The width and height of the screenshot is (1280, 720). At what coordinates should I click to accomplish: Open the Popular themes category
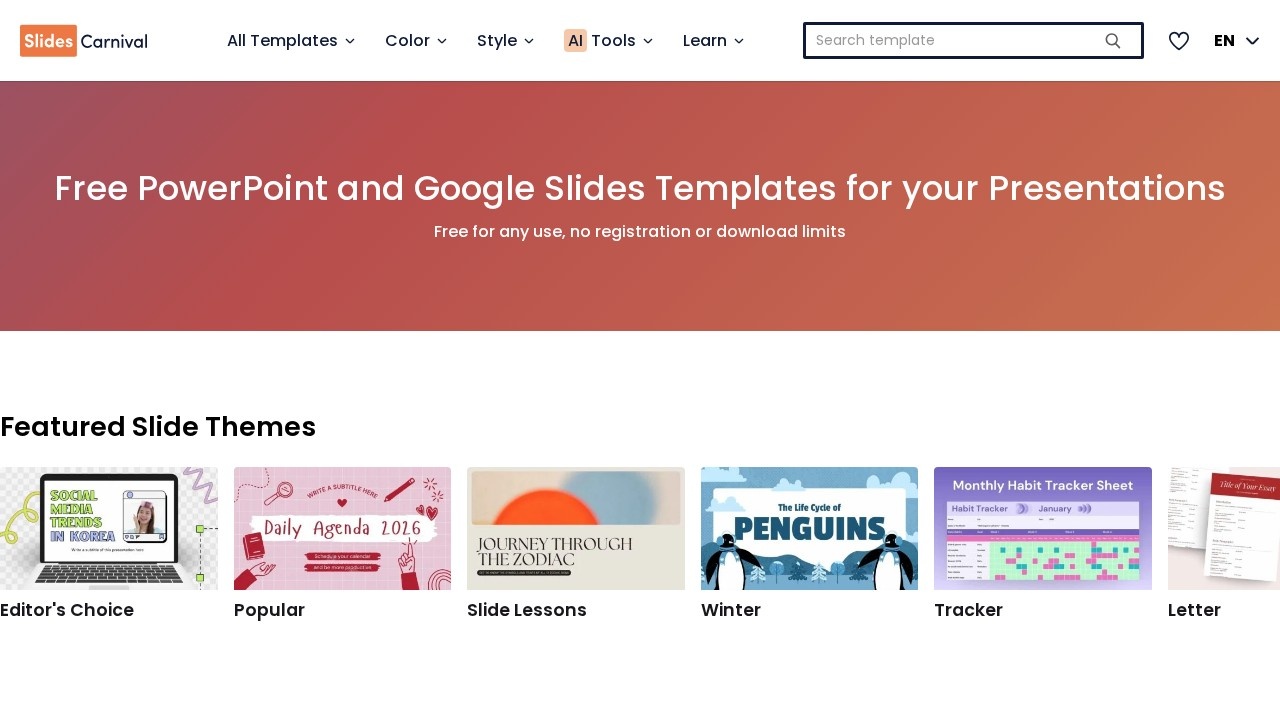pyautogui.click(x=269, y=610)
